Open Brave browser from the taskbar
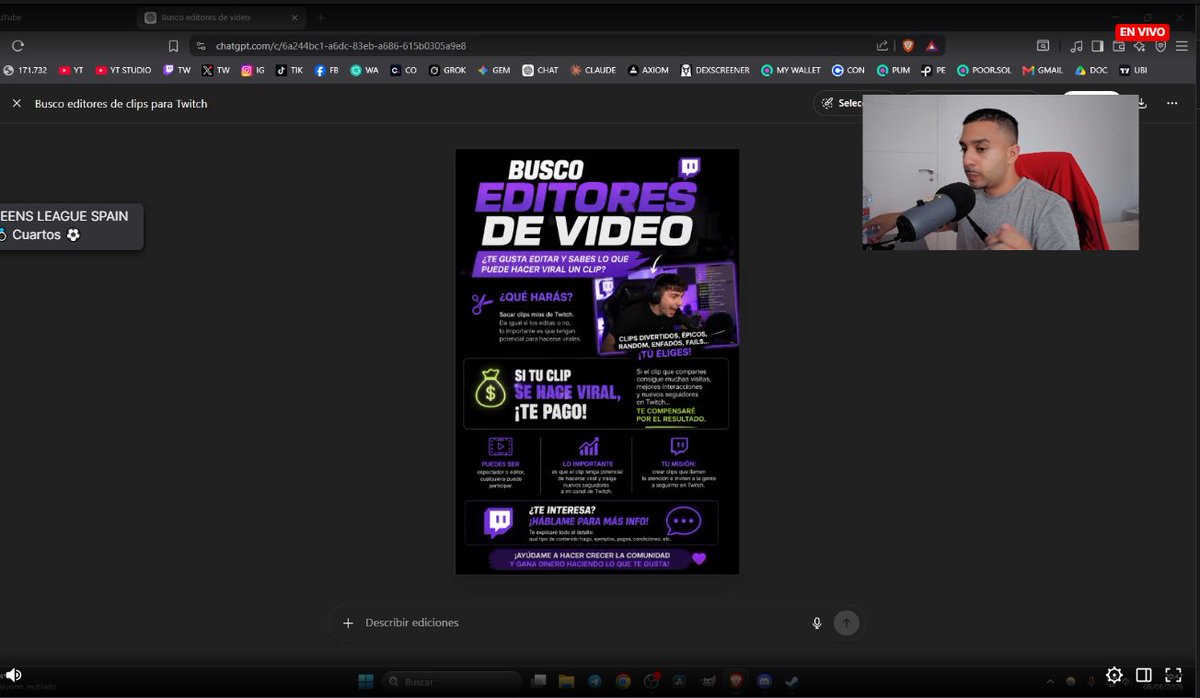The image size is (1200, 698). coord(736,681)
